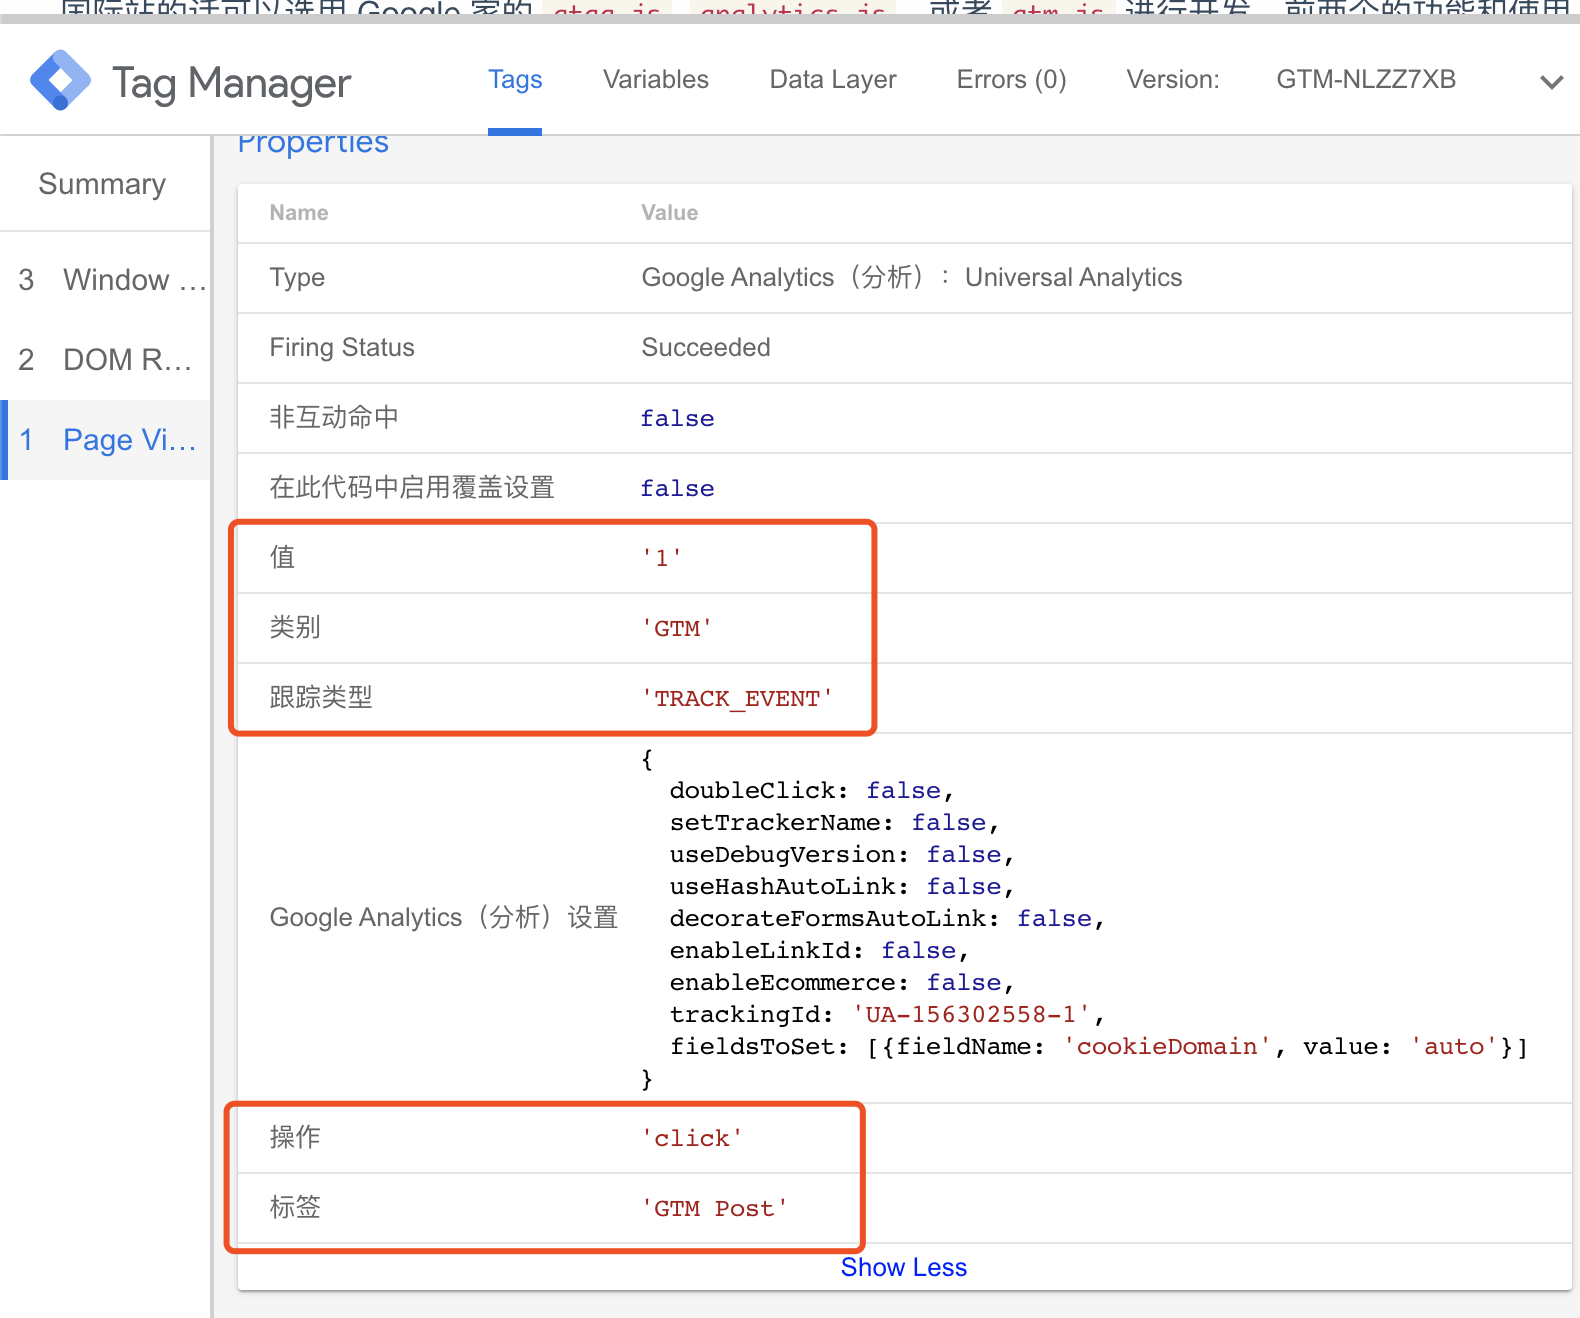
Task: Click the '1' value
Action: (x=662, y=559)
